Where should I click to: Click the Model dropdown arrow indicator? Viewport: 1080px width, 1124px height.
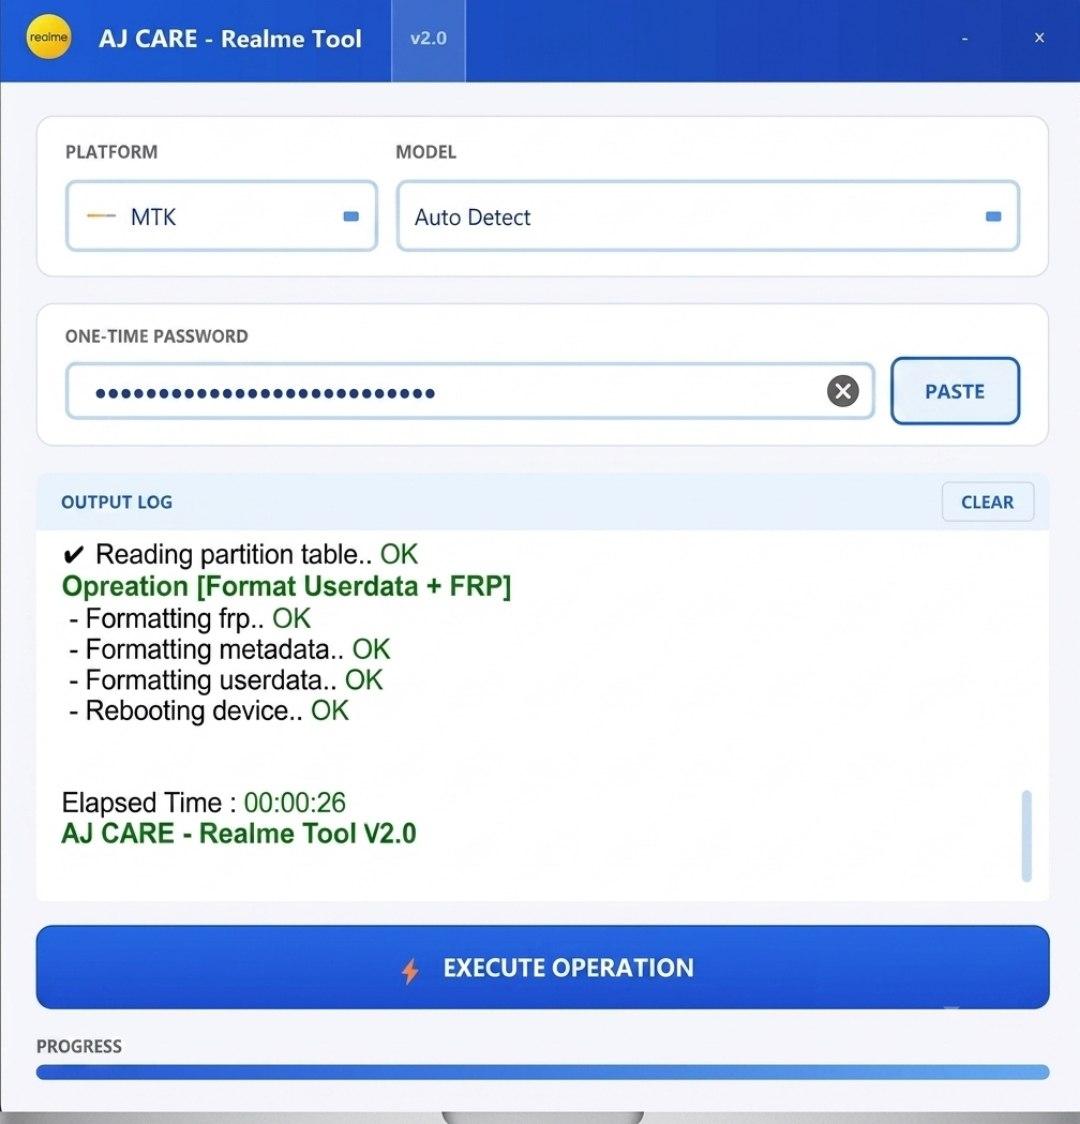point(993,216)
